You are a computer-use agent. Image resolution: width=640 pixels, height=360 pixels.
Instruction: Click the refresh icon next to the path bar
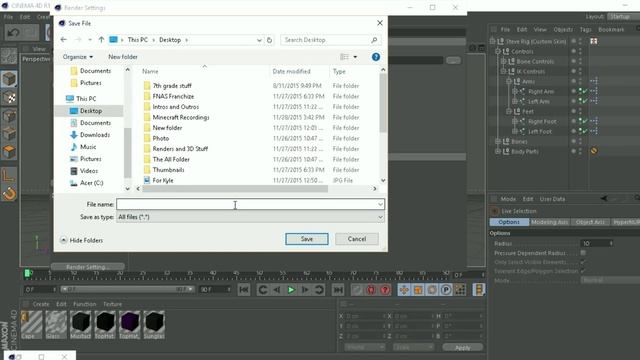pos(269,40)
